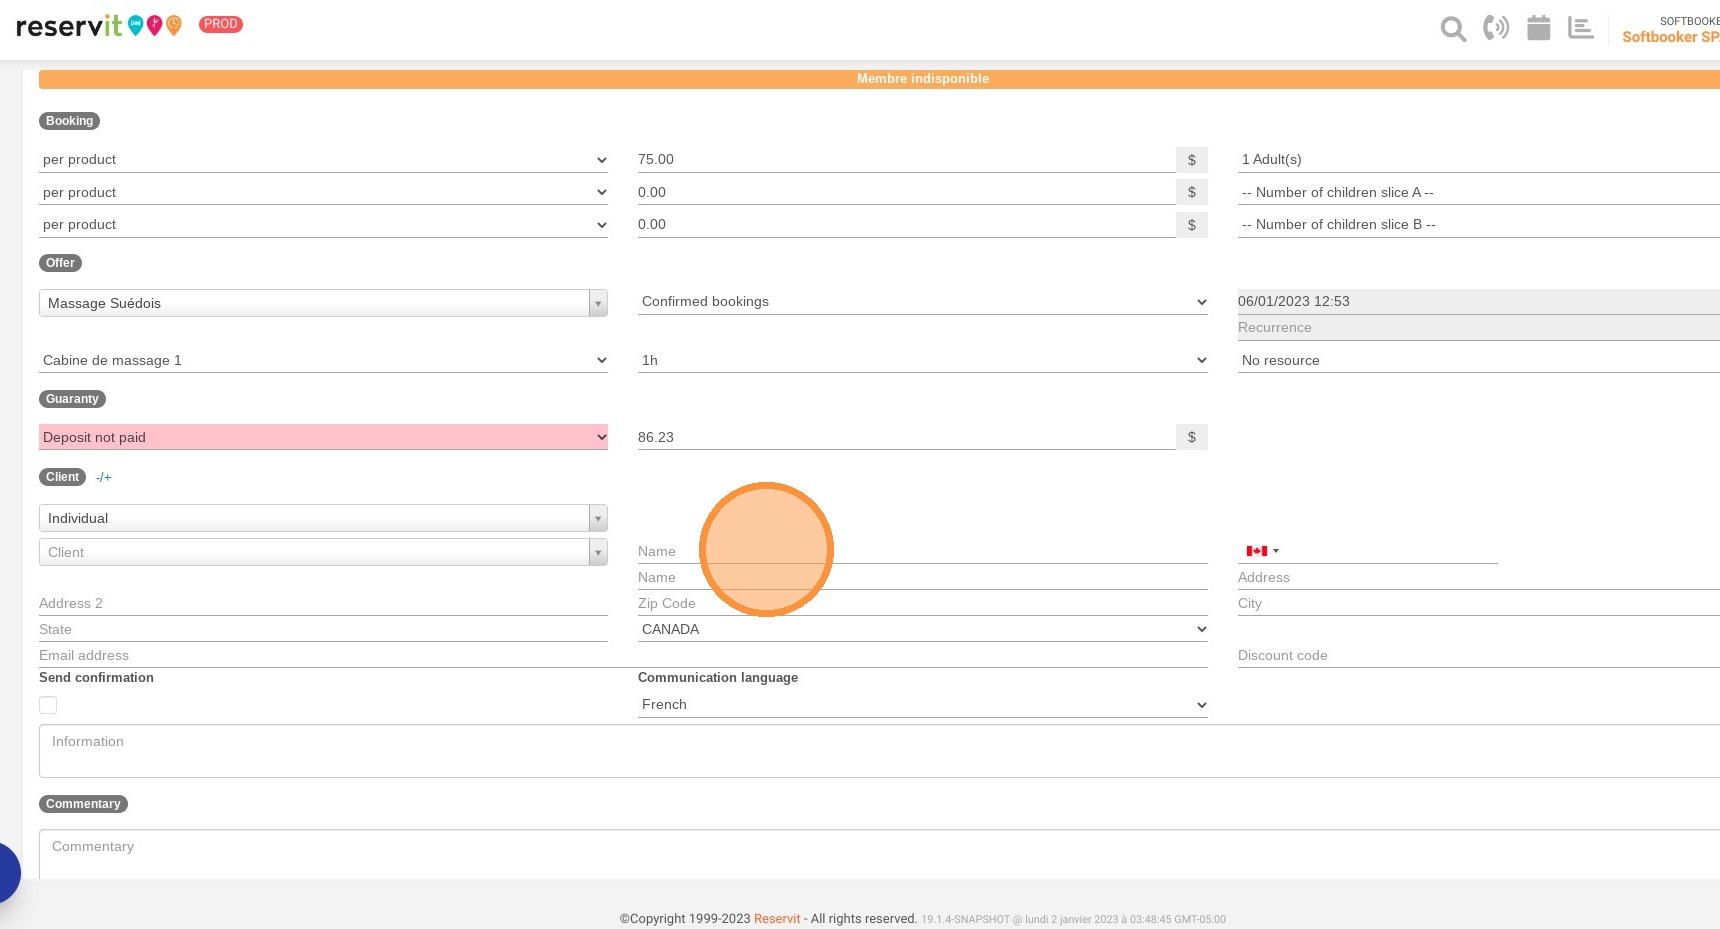Screen dimensions: 1720x929
Task: Toggle the Send confirmation checkbox
Action: (48, 705)
